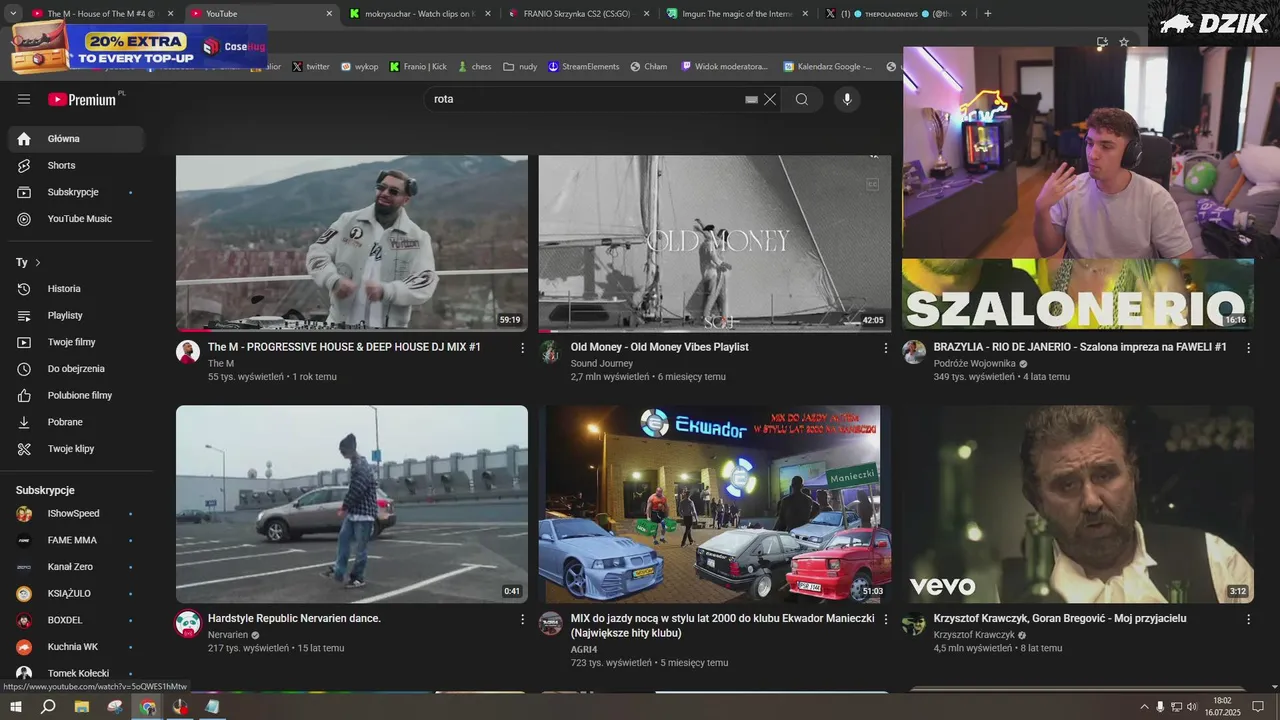Open Playlisty in sidebar
1280x720 pixels.
(76, 315)
